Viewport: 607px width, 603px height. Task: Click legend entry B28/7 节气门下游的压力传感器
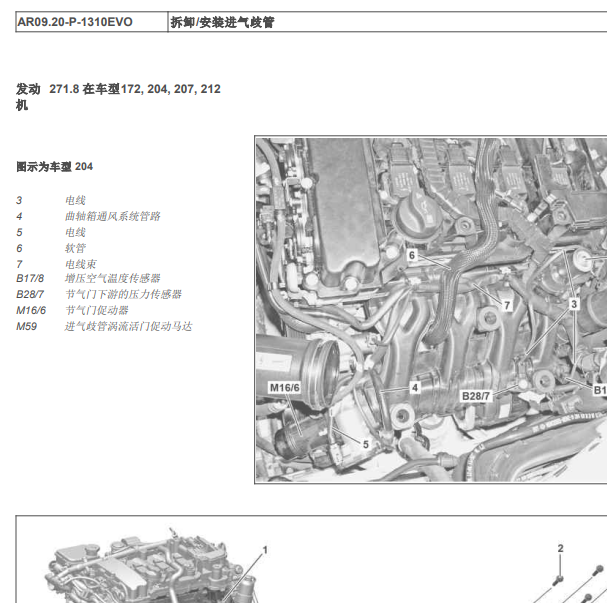(x=99, y=295)
